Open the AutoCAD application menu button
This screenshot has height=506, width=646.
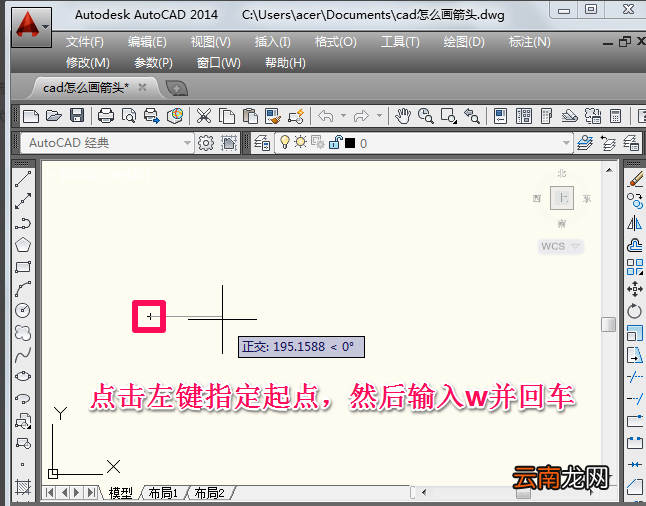point(31,27)
